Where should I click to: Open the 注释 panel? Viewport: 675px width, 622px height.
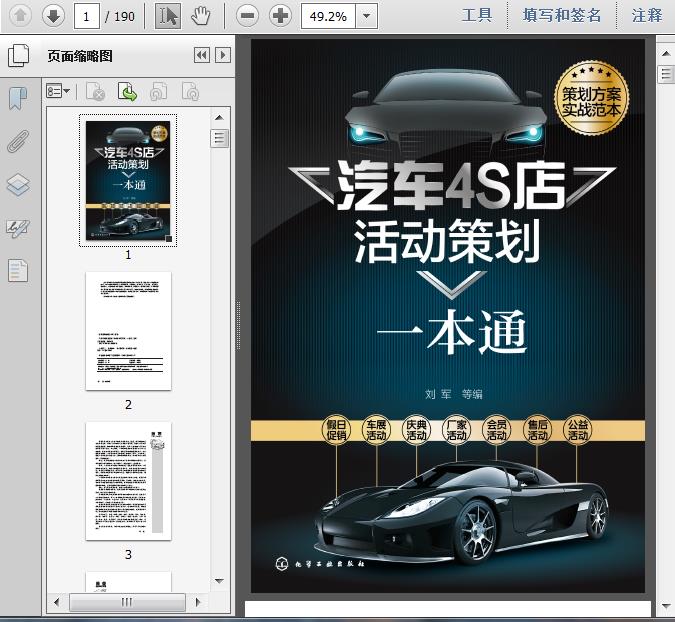coord(647,15)
